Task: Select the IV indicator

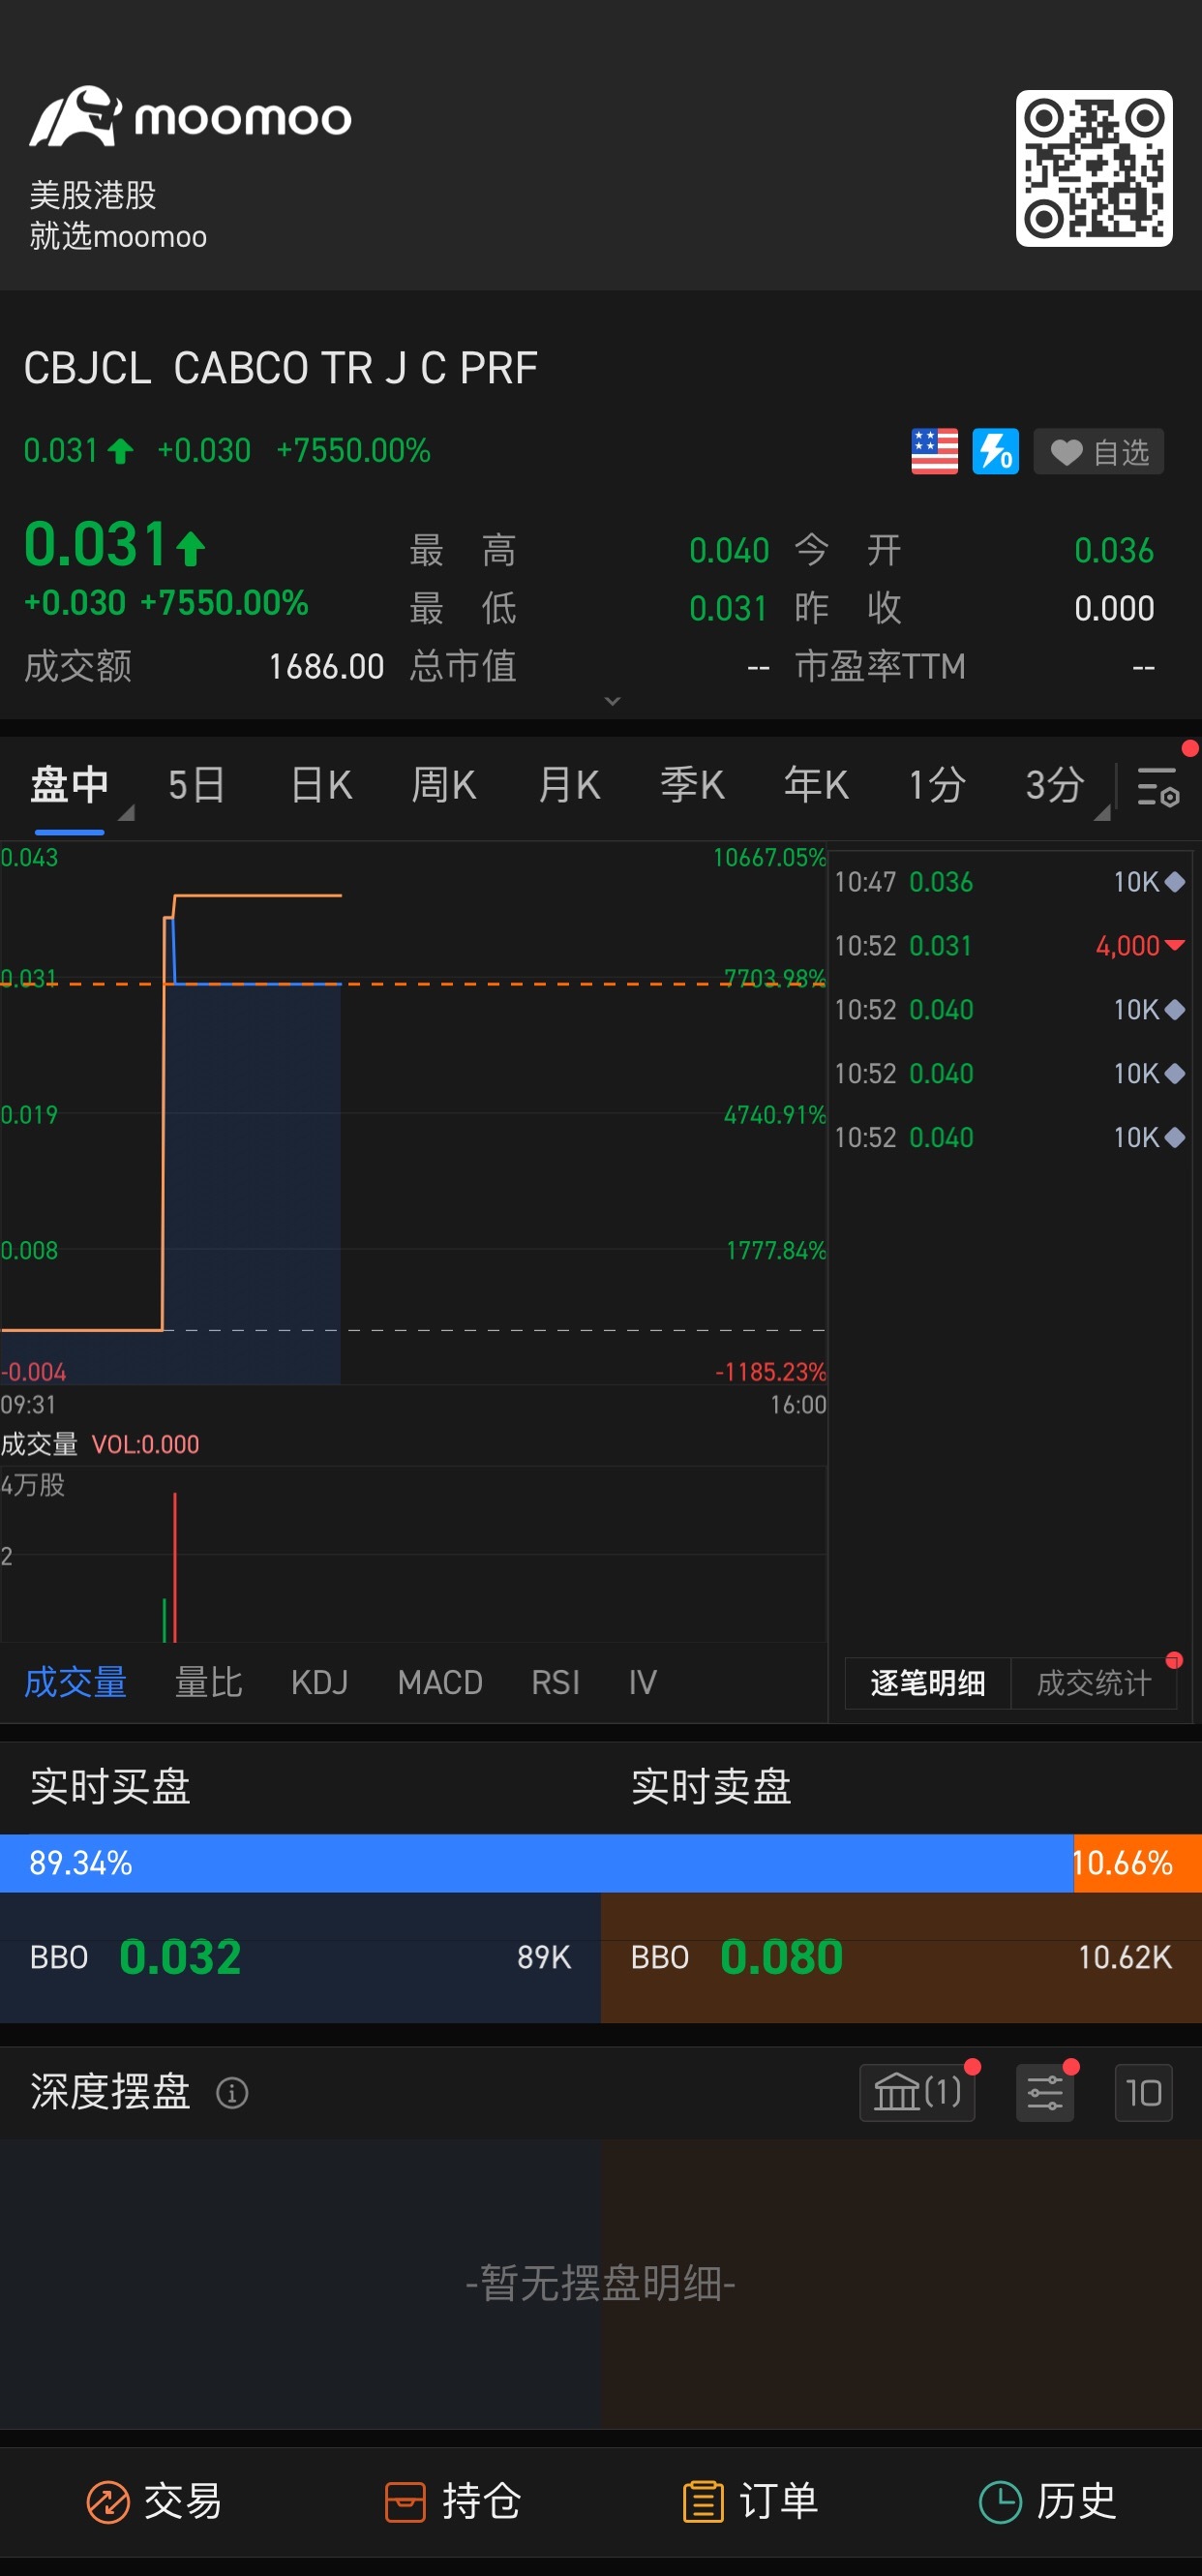Action: pos(642,1683)
